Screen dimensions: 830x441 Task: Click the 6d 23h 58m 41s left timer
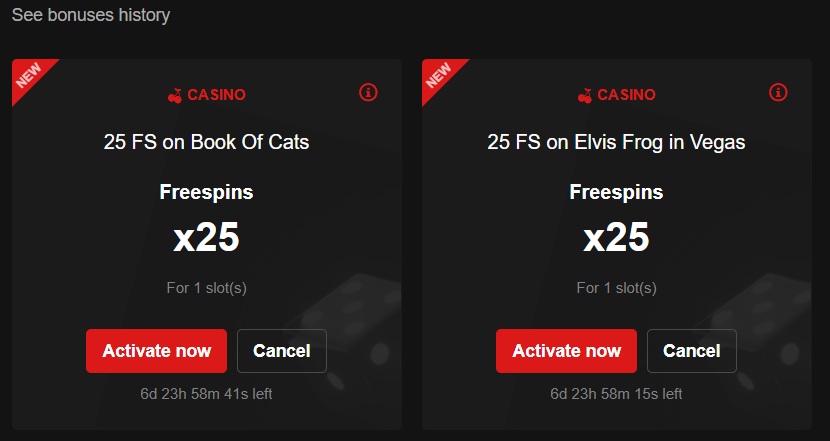point(206,394)
